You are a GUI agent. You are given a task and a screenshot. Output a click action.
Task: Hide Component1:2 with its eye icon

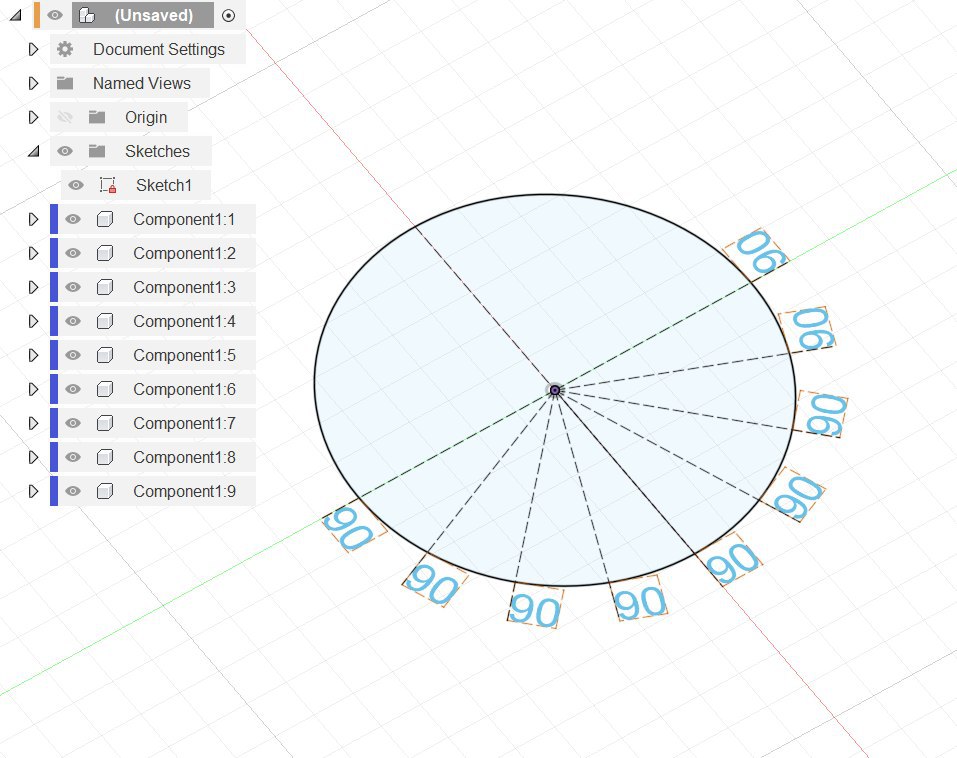point(73,253)
